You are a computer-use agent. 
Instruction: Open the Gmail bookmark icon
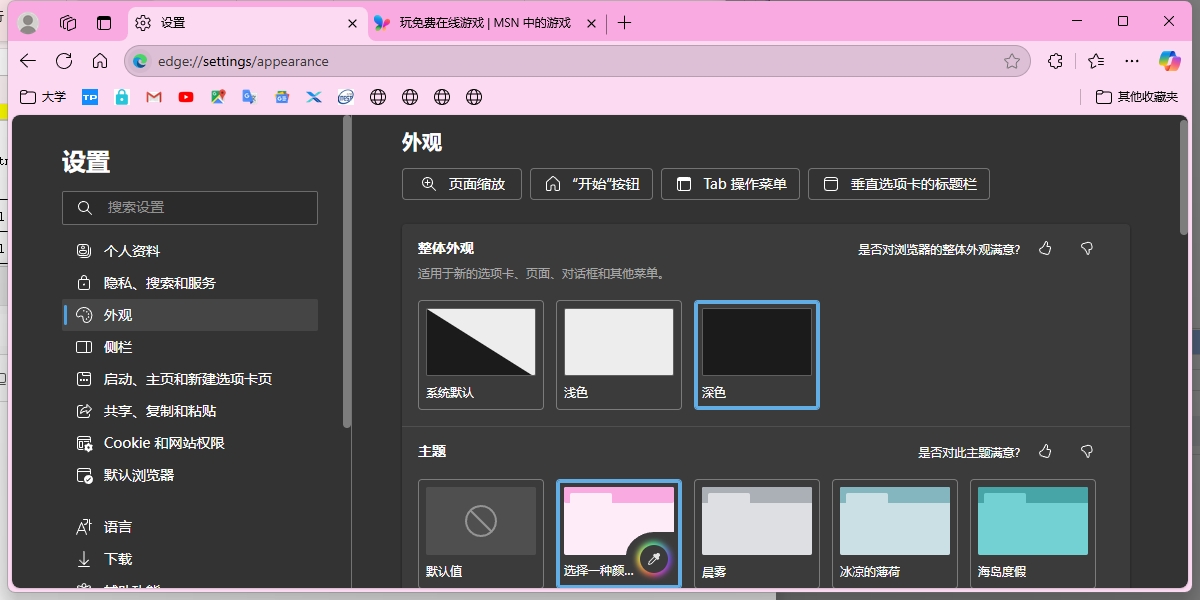153,97
